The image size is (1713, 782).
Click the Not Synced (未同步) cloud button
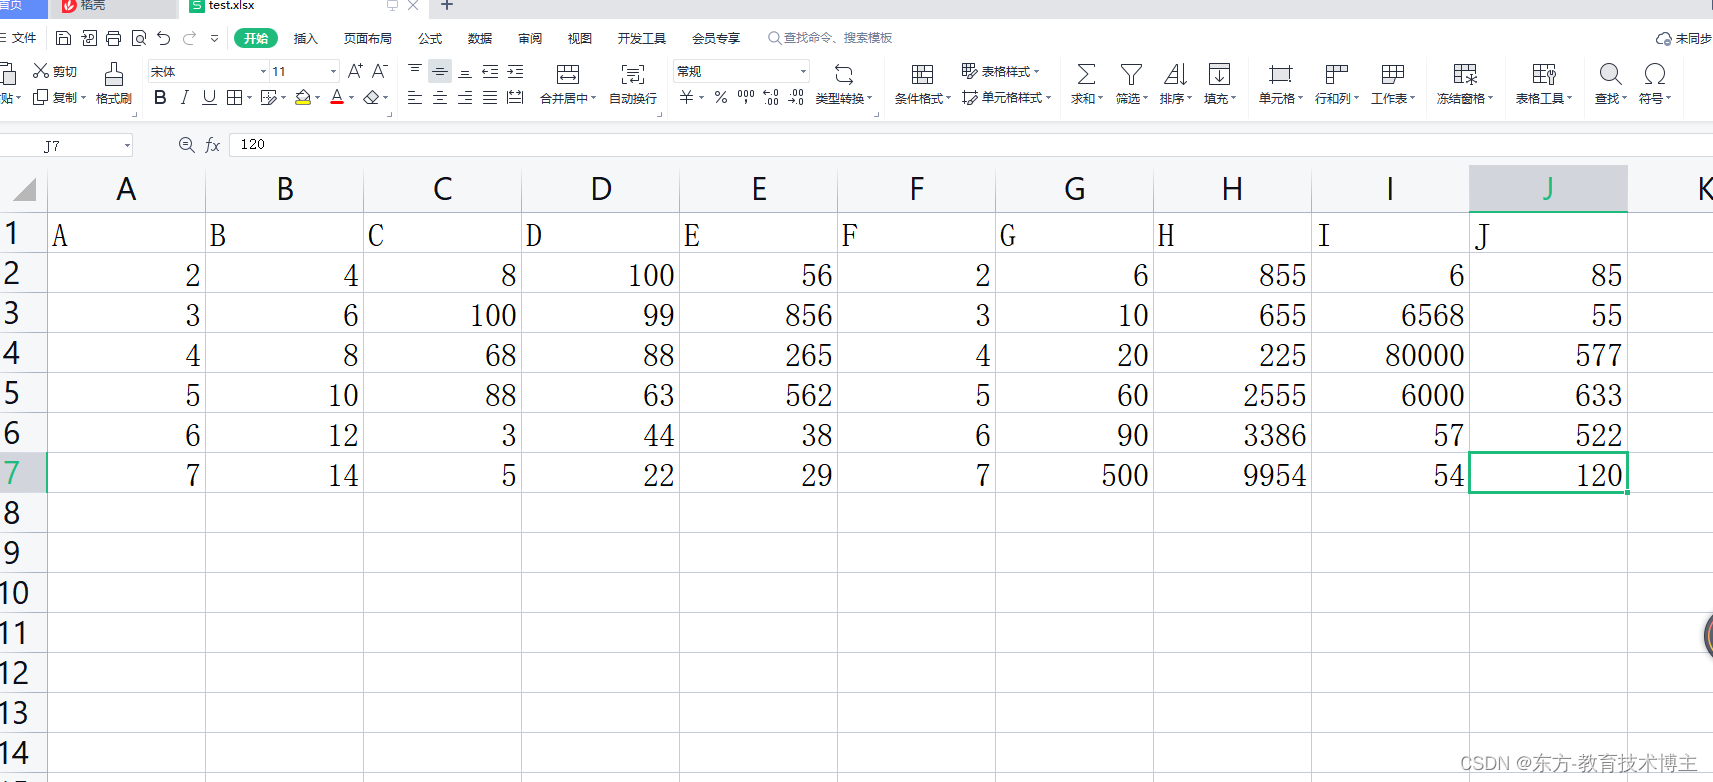click(1684, 38)
